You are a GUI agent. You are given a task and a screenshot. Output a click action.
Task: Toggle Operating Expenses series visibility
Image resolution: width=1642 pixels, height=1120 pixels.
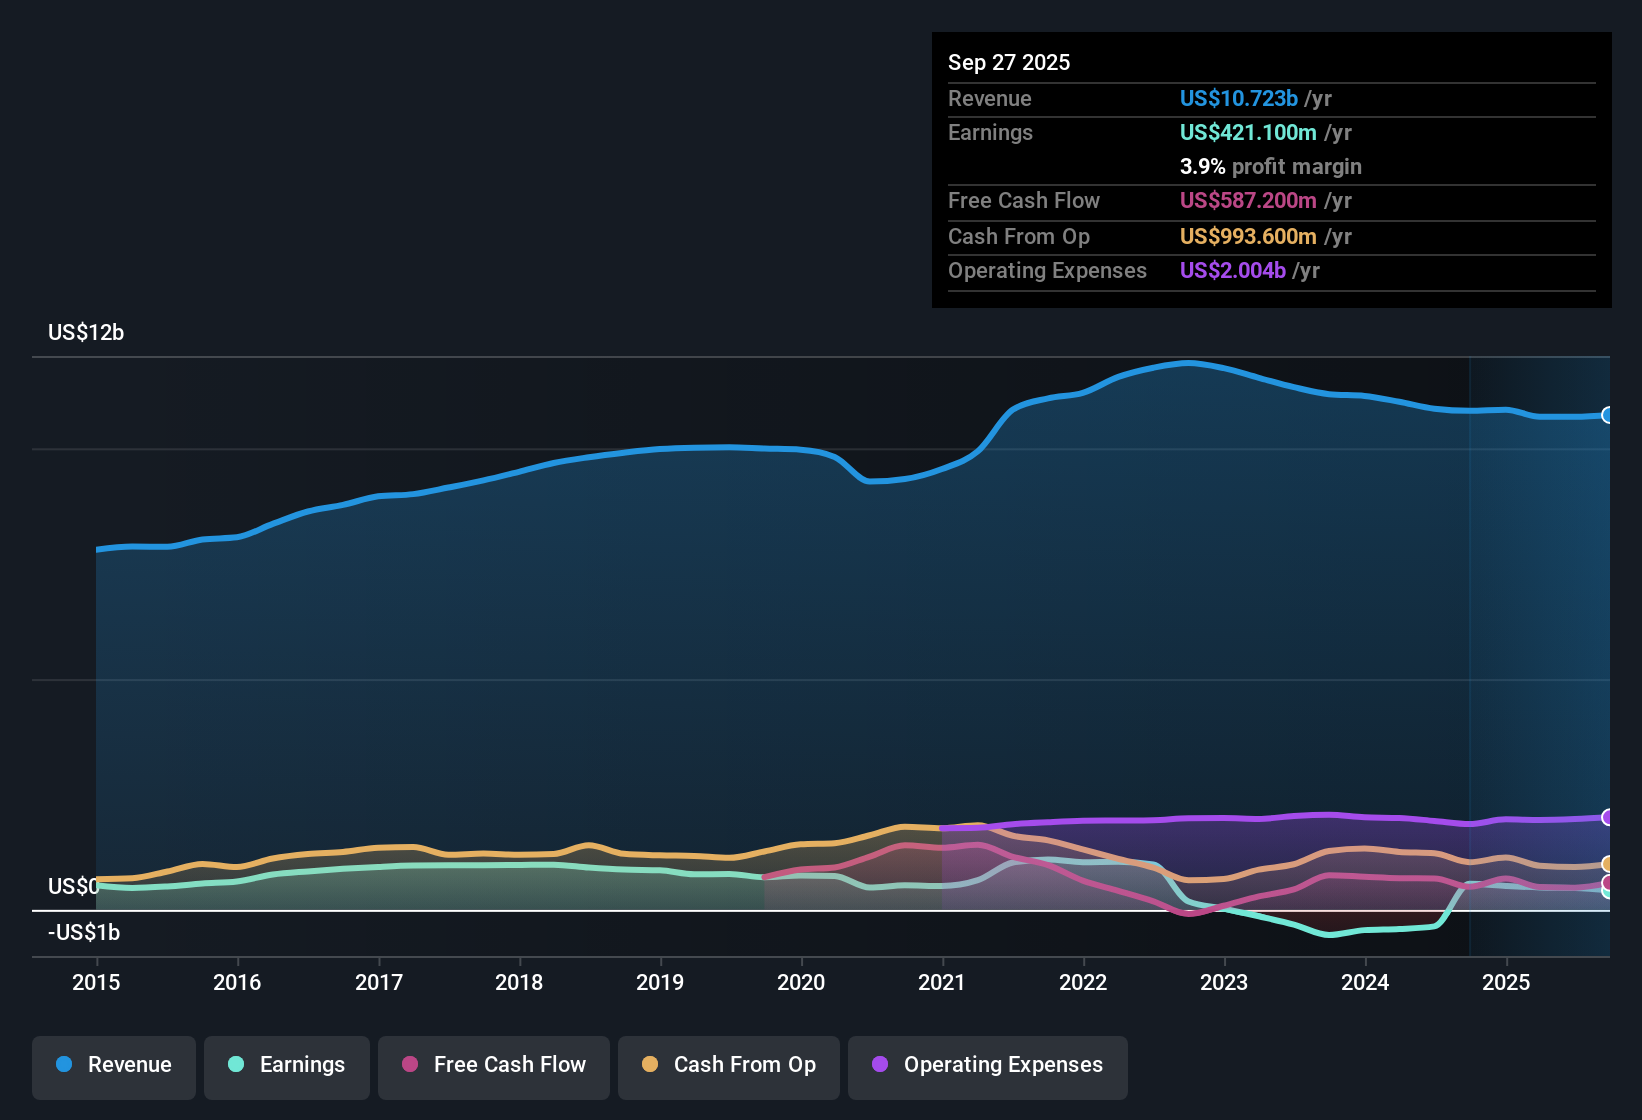click(x=987, y=1066)
